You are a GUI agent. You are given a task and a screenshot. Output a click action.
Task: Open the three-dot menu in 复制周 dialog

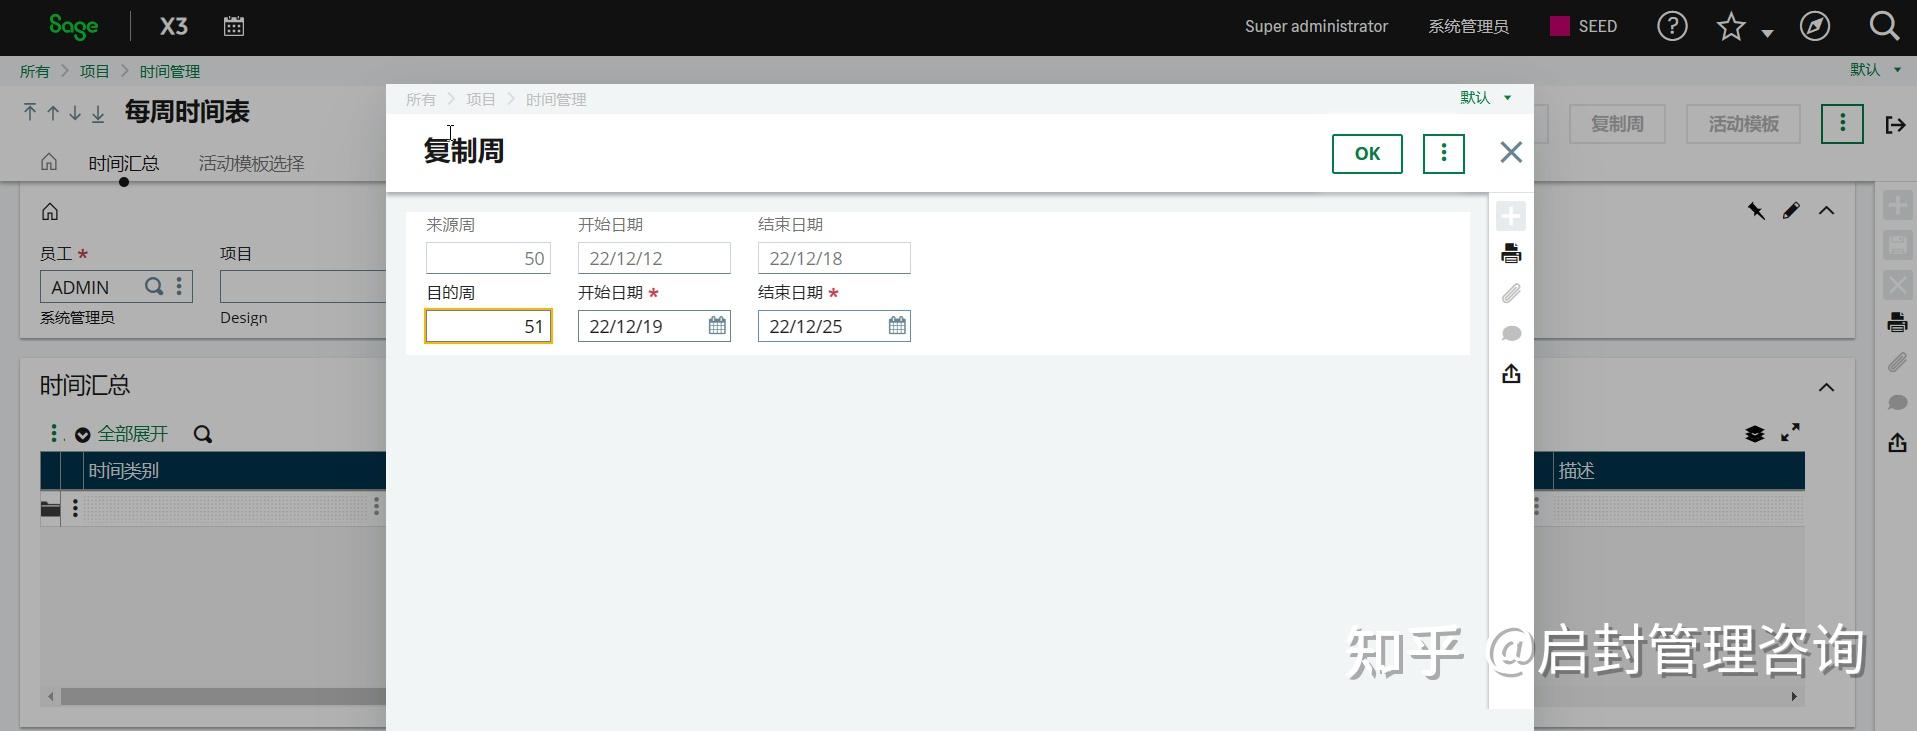pos(1443,153)
